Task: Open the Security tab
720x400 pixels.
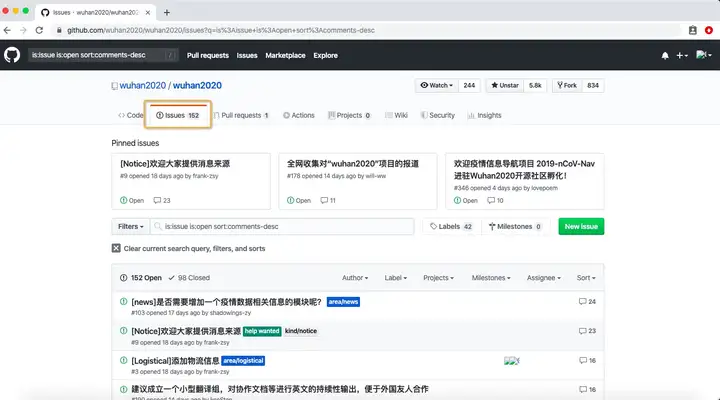Action: pyautogui.click(x=438, y=115)
